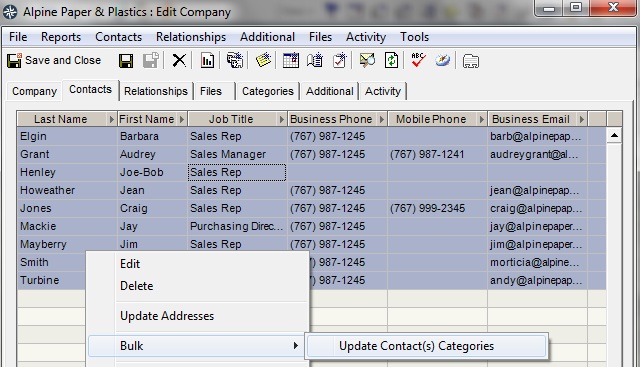640x367 pixels.
Task: Open the File menu
Action: coord(18,37)
